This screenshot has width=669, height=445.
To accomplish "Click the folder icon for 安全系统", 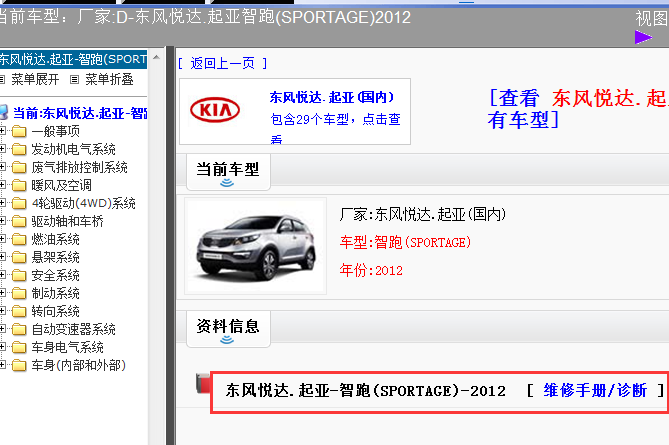I will (19, 275).
